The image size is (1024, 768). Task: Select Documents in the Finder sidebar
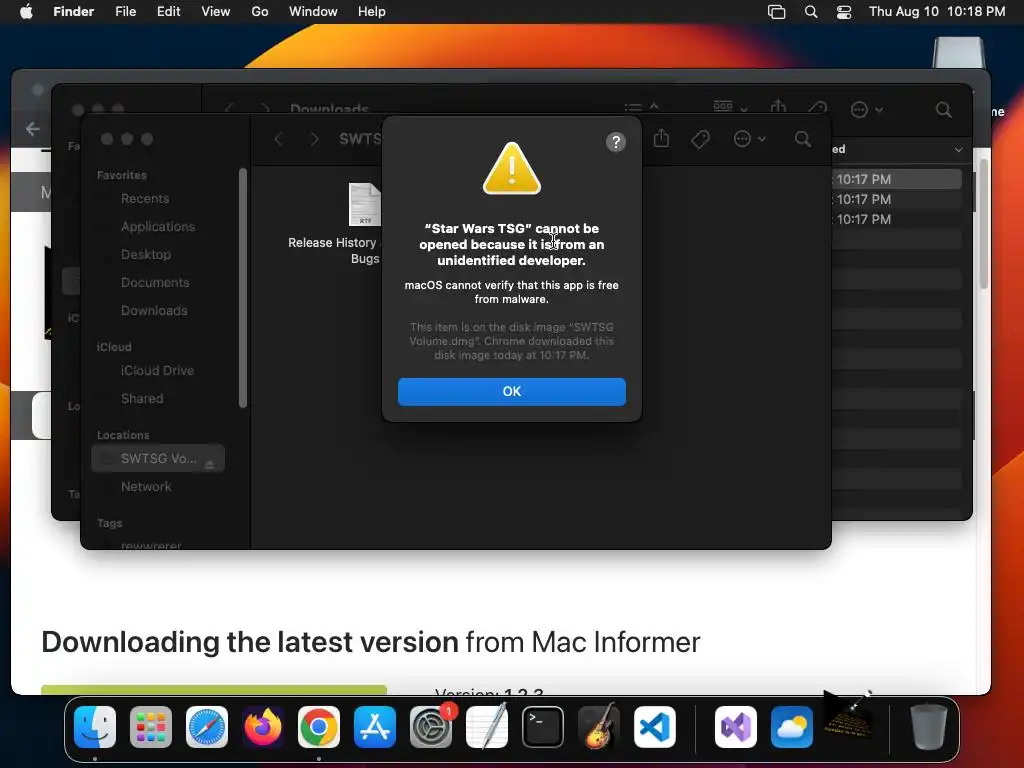(x=155, y=283)
